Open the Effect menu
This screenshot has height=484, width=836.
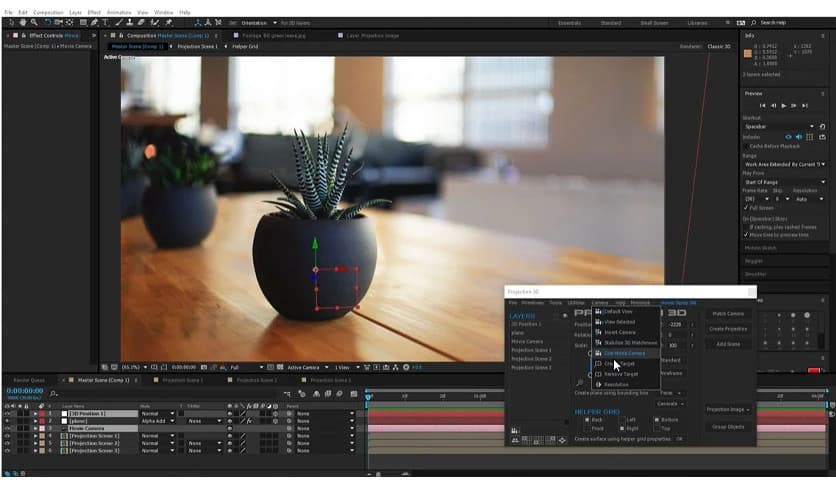(94, 12)
